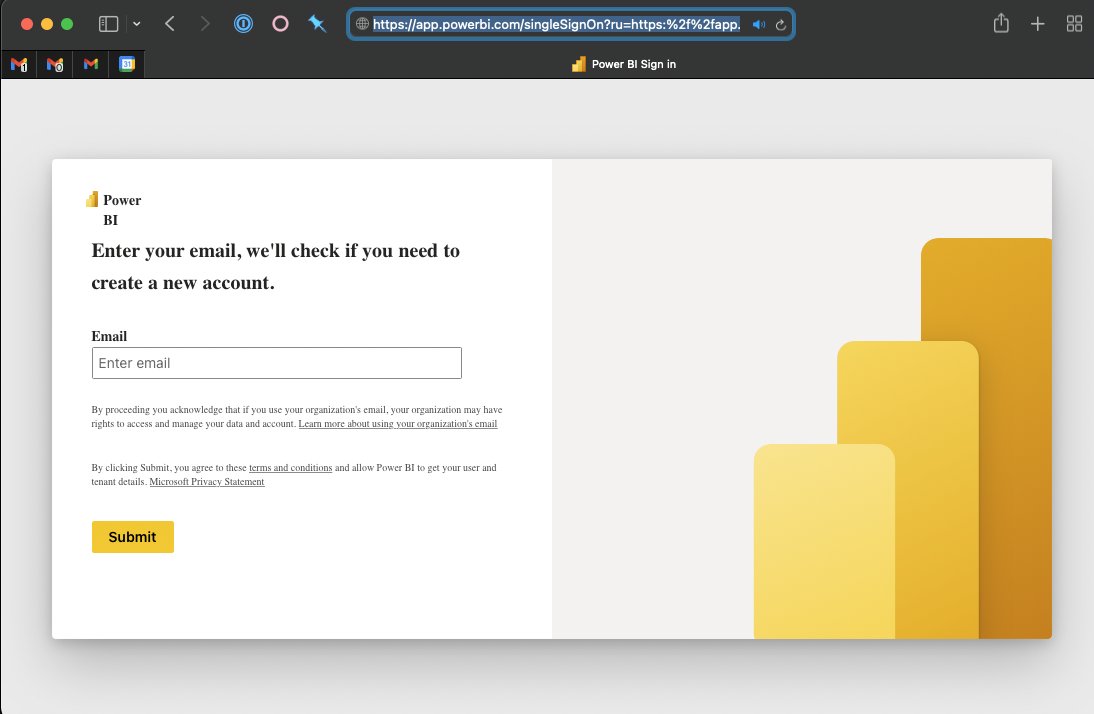This screenshot has height=714, width=1094.
Task: Reload the page with refresh icon
Action: pos(781,24)
